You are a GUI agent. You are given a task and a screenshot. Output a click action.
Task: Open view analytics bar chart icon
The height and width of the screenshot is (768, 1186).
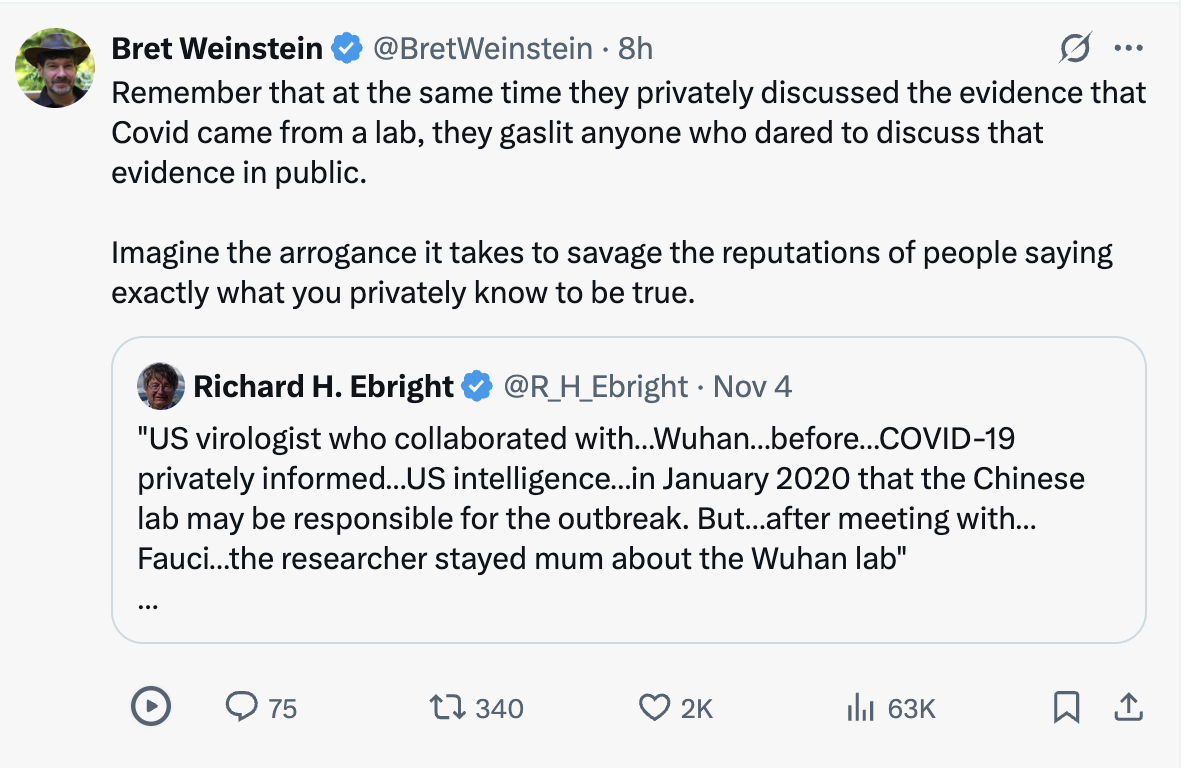[859, 708]
